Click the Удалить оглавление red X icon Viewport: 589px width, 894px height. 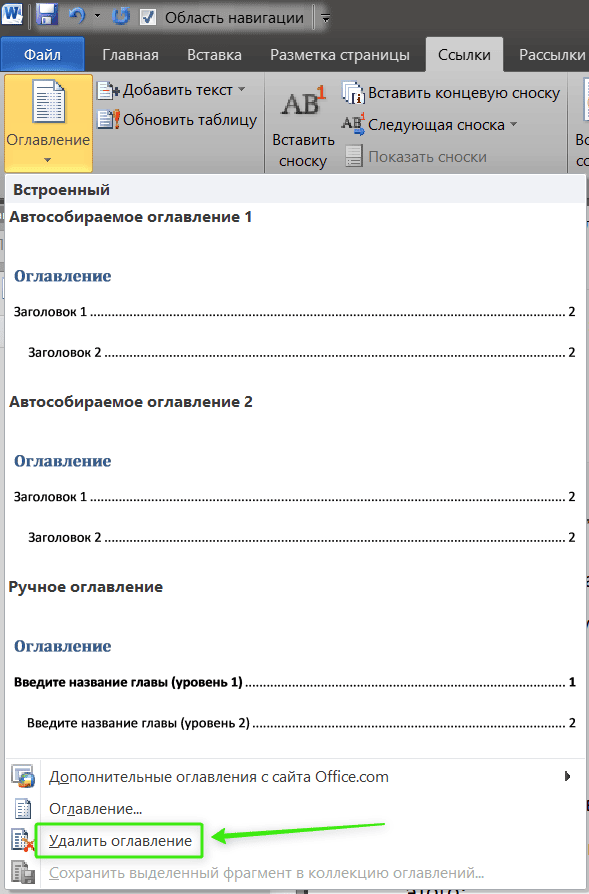point(23,841)
